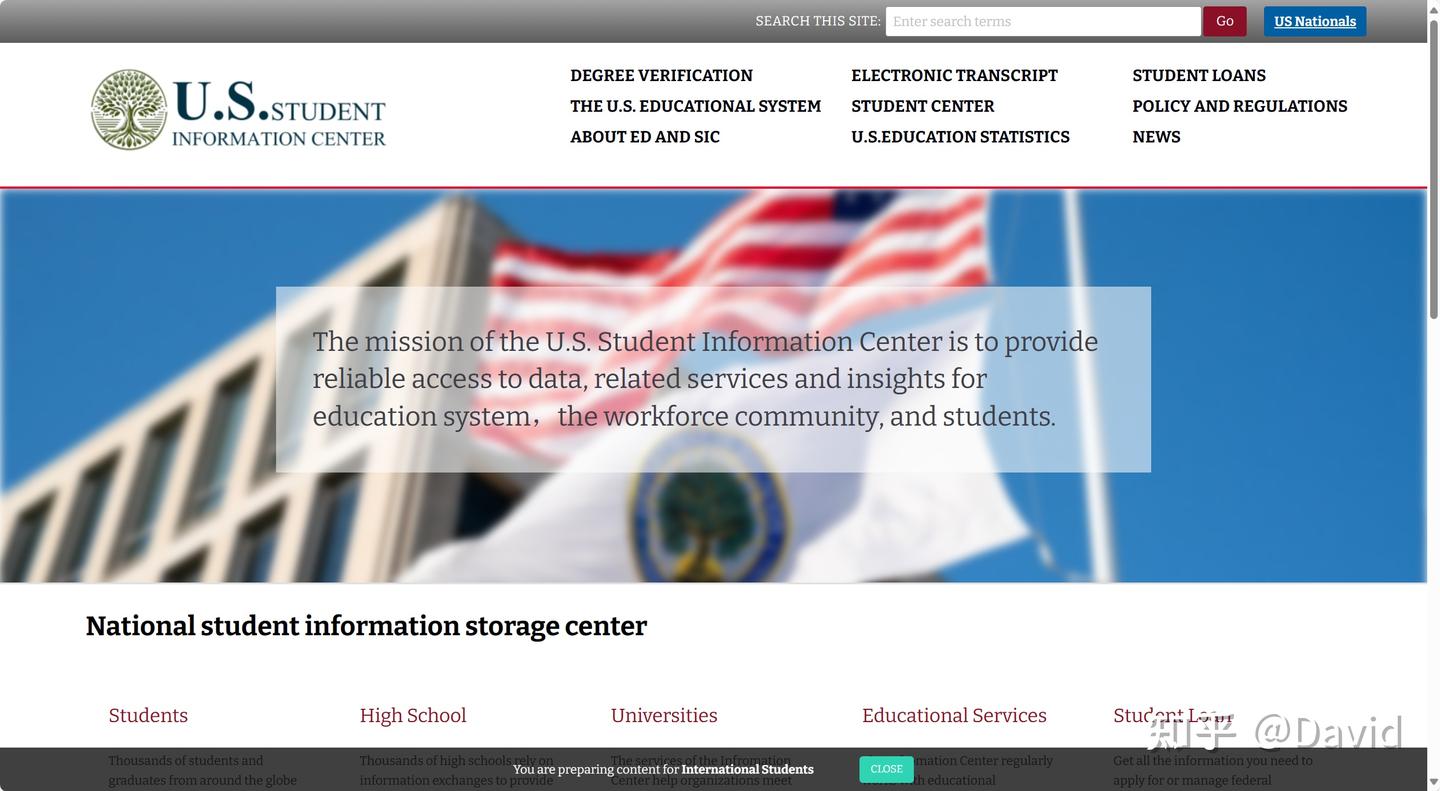Open the News section
The width and height of the screenshot is (1440, 791).
(1156, 136)
